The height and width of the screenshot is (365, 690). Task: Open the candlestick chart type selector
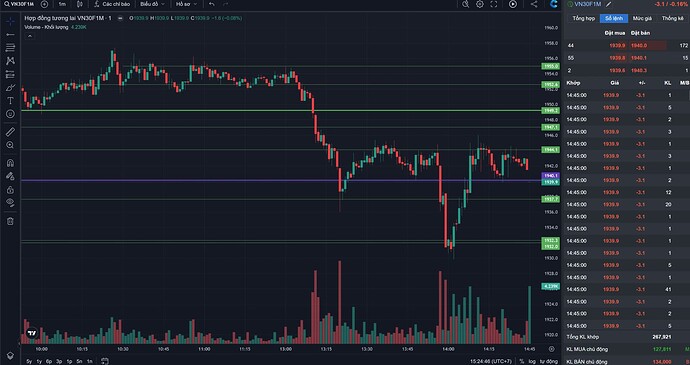(x=80, y=4)
